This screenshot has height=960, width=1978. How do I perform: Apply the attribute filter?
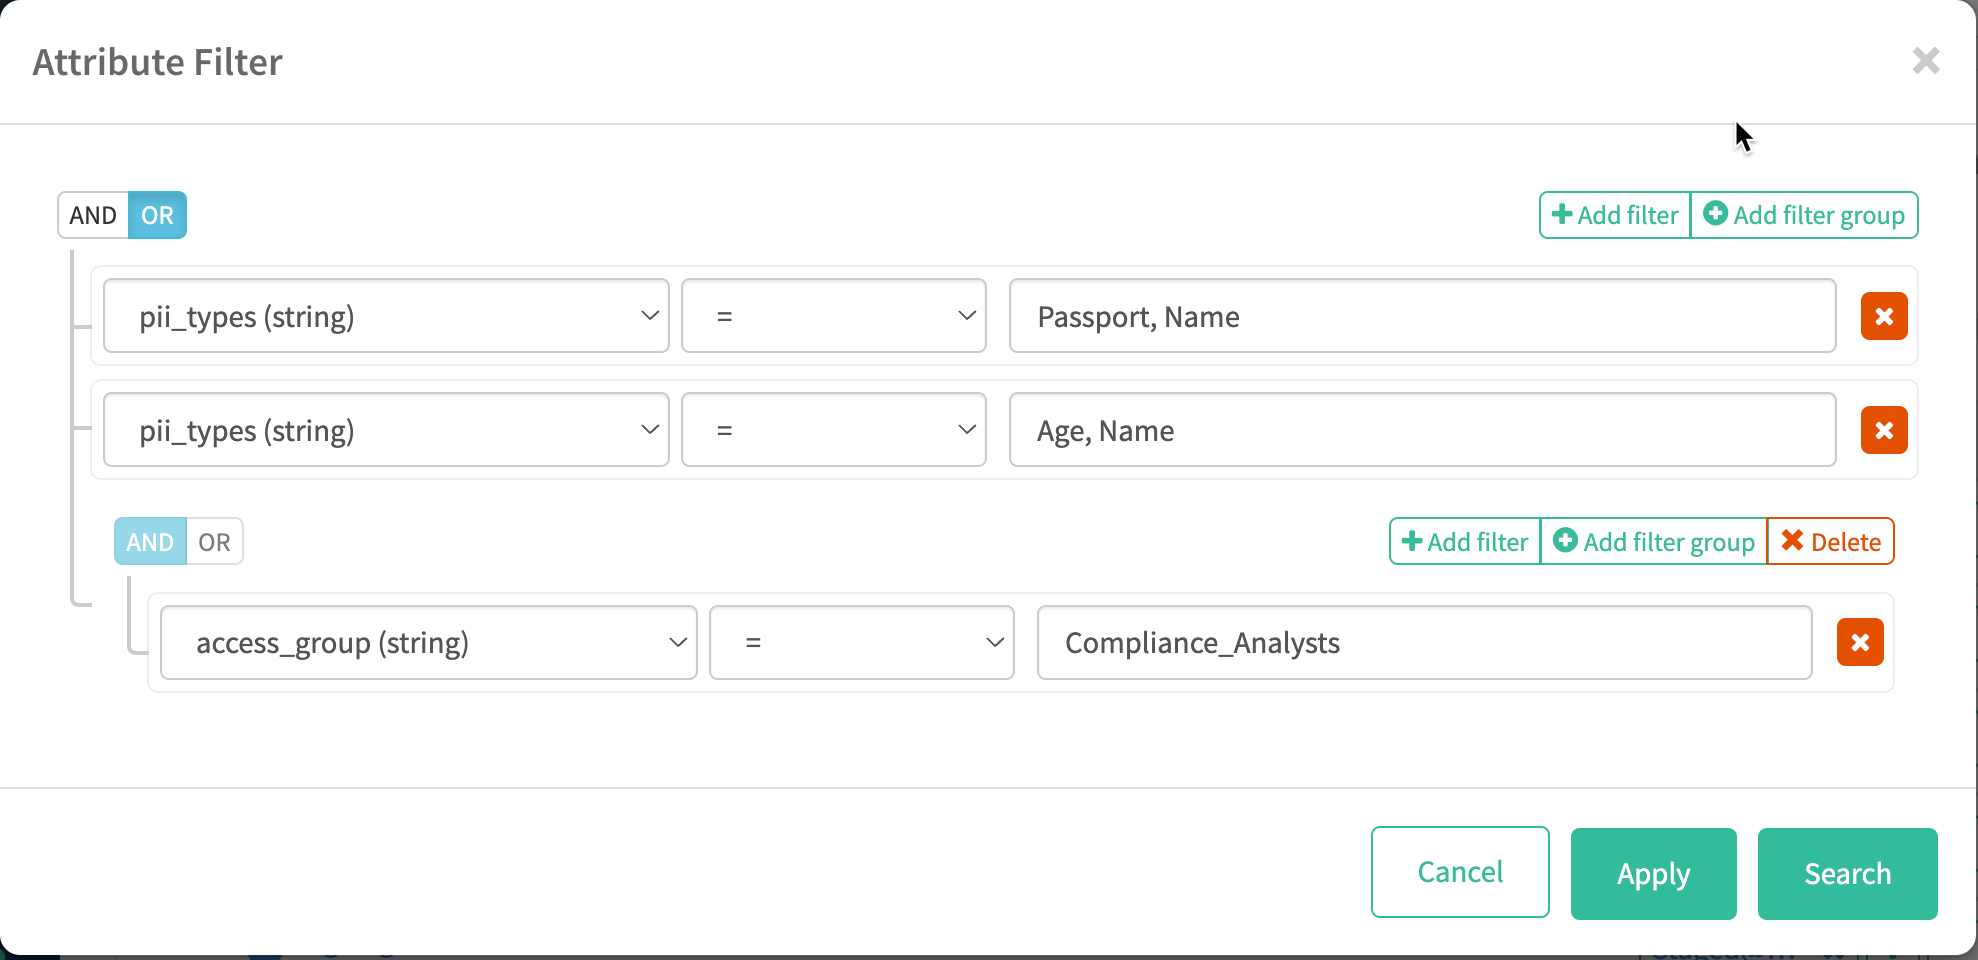tap(1653, 873)
